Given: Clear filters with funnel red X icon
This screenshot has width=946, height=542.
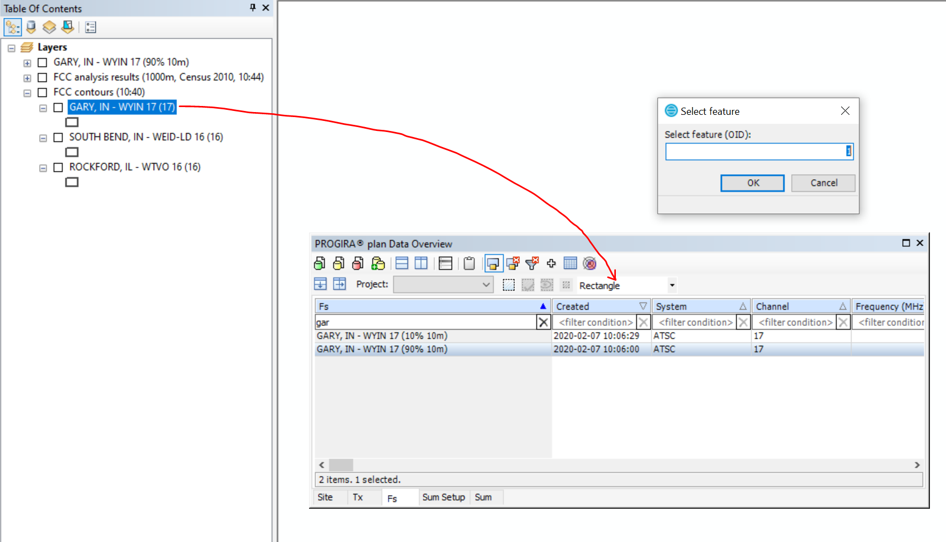Looking at the screenshot, I should 532,263.
